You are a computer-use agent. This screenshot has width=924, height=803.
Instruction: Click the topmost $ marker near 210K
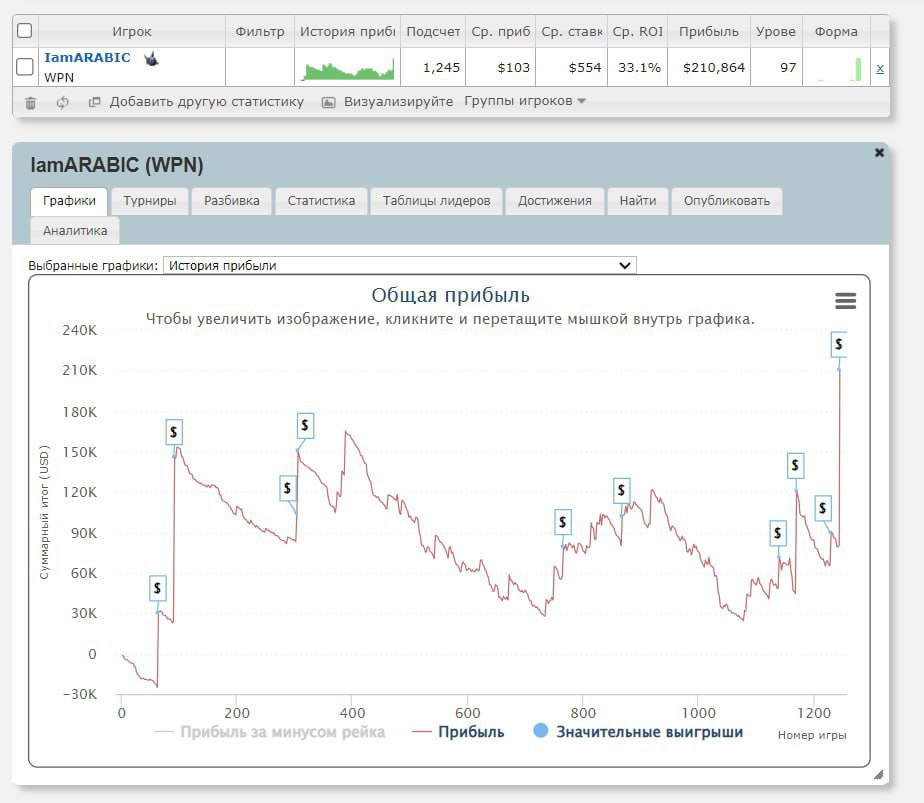click(839, 344)
